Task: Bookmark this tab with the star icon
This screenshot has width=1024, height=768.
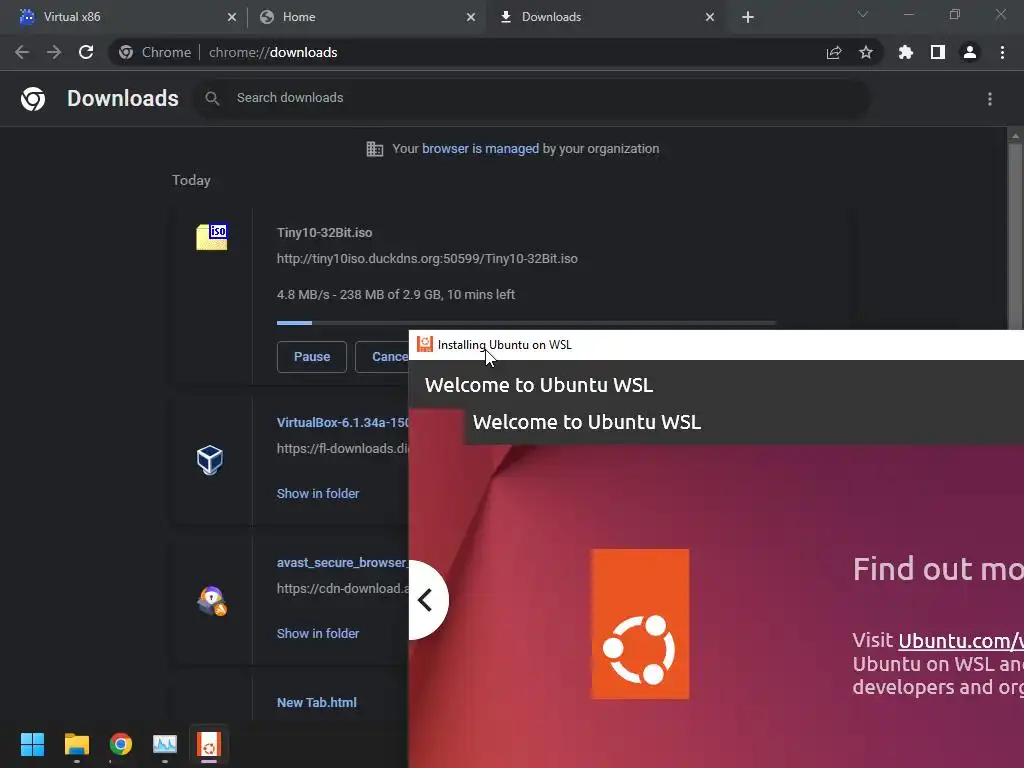Action: (866, 52)
